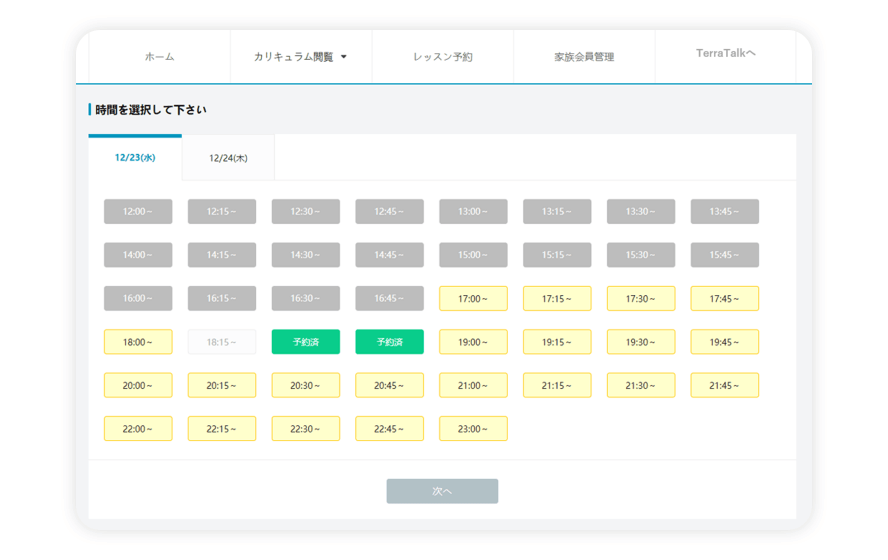The height and width of the screenshot is (560, 888).
Task: Click the TerraTalkへ link
Action: (x=725, y=53)
